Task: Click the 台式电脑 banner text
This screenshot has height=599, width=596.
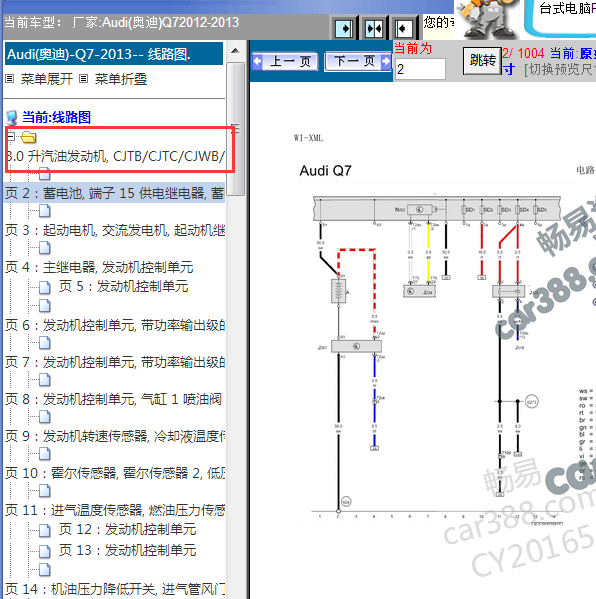Action: point(567,8)
